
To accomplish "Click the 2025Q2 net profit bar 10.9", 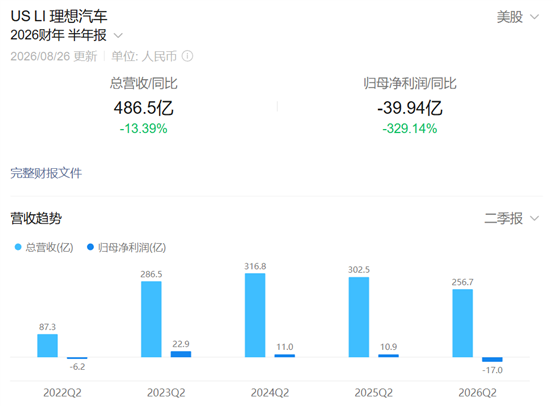I will coord(388,356).
